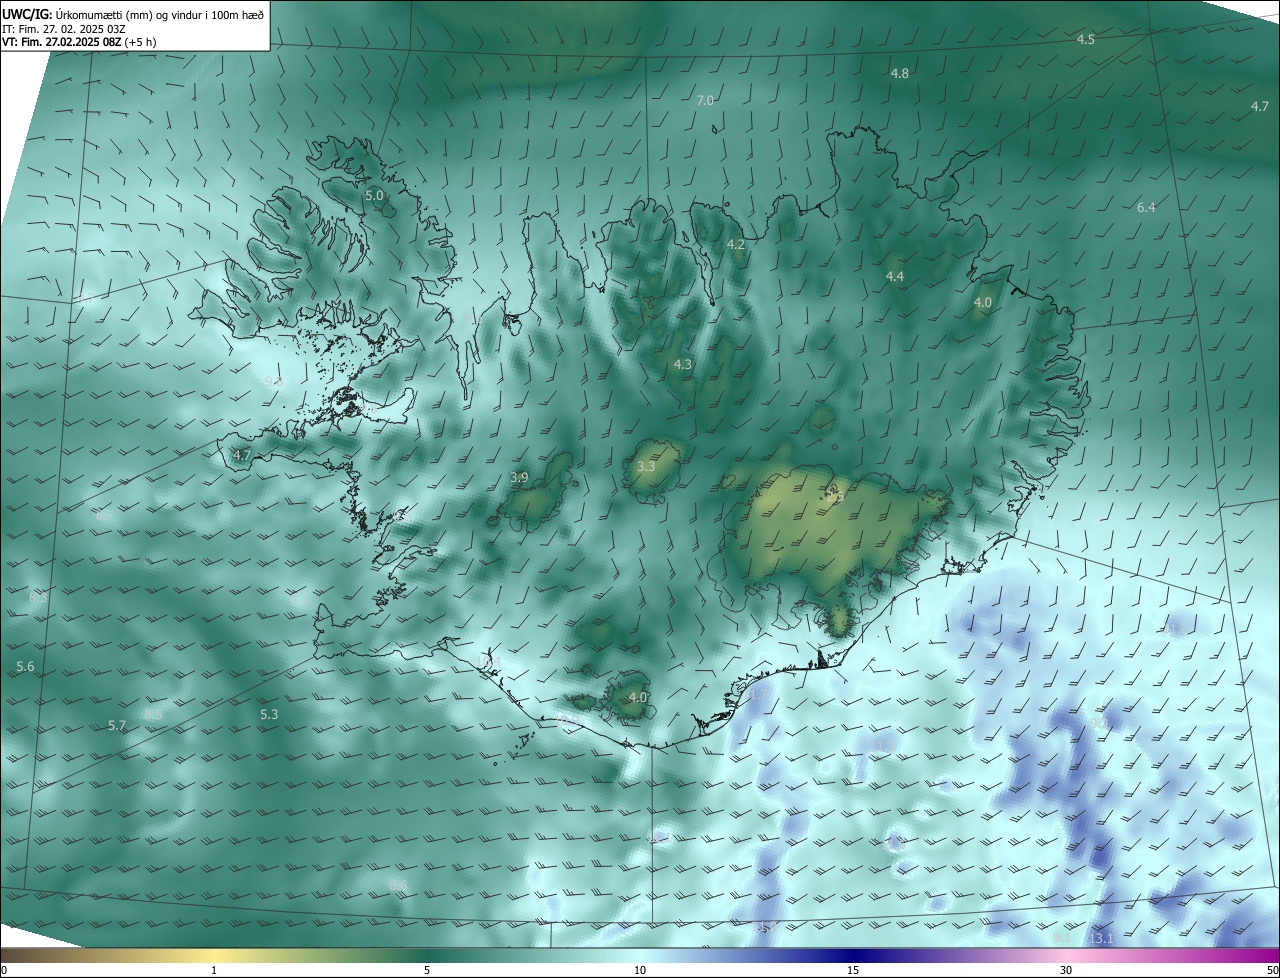The image size is (1280, 978).
Task: Click the title text 'UWC/IG: Úrkomumætti (mm)'
Action: click(76, 14)
